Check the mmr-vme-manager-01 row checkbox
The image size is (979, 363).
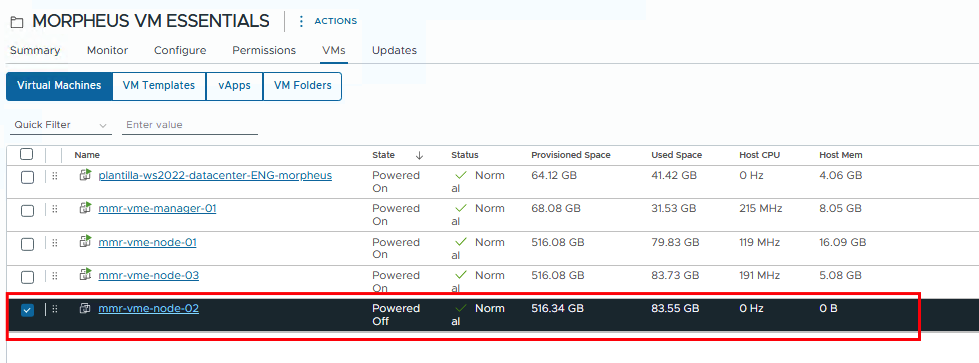[x=27, y=211]
